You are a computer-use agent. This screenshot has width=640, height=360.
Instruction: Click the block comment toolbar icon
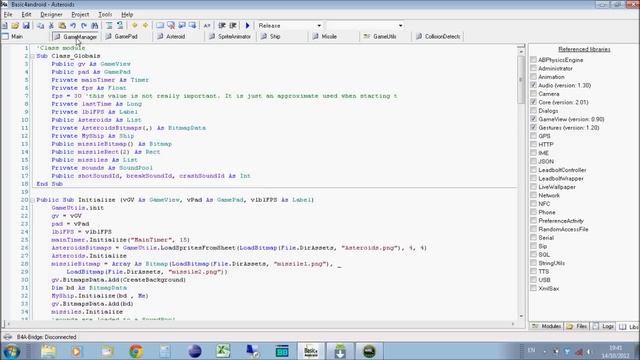[x=109, y=25]
